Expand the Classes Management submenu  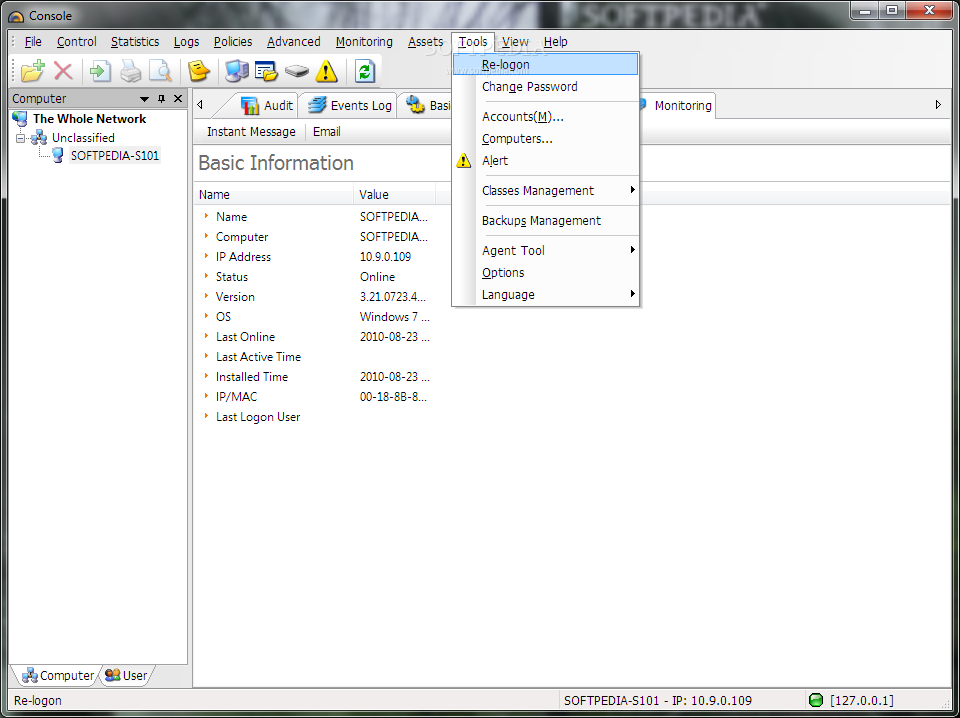tap(546, 190)
